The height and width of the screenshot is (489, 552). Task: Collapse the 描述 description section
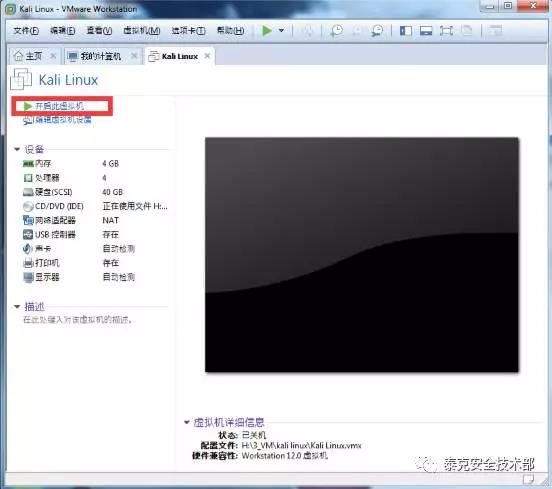[x=17, y=307]
